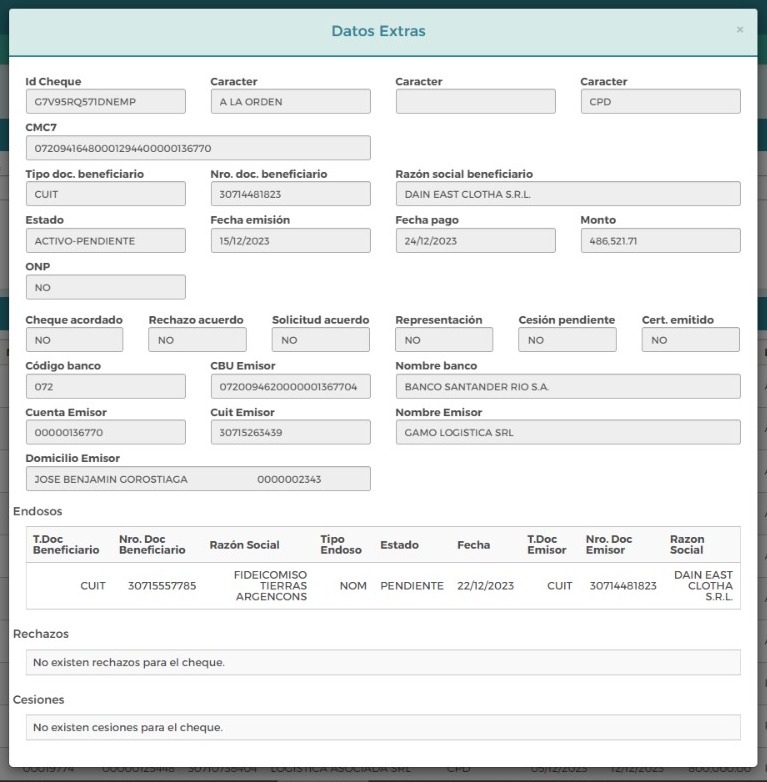Click Cheque acordado field
The image size is (767, 782).
(x=74, y=340)
